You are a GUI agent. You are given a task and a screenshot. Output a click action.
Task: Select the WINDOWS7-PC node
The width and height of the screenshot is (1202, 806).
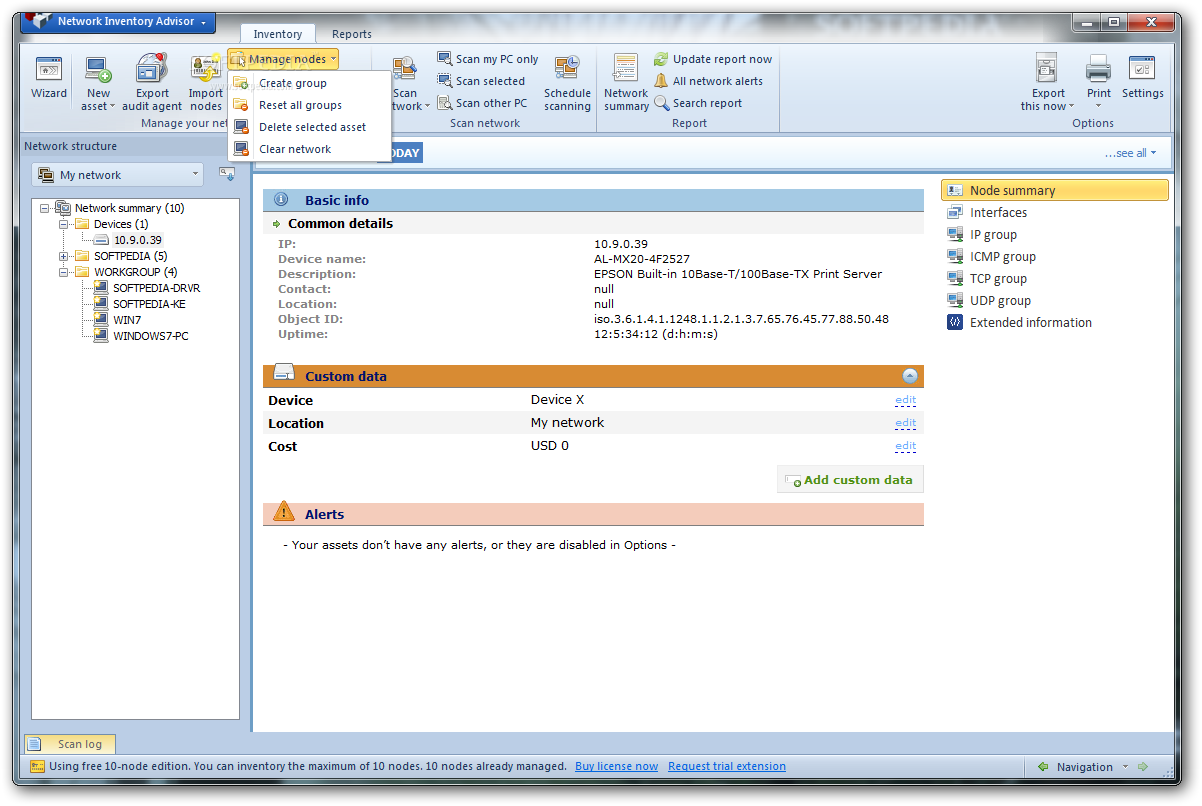coord(150,336)
